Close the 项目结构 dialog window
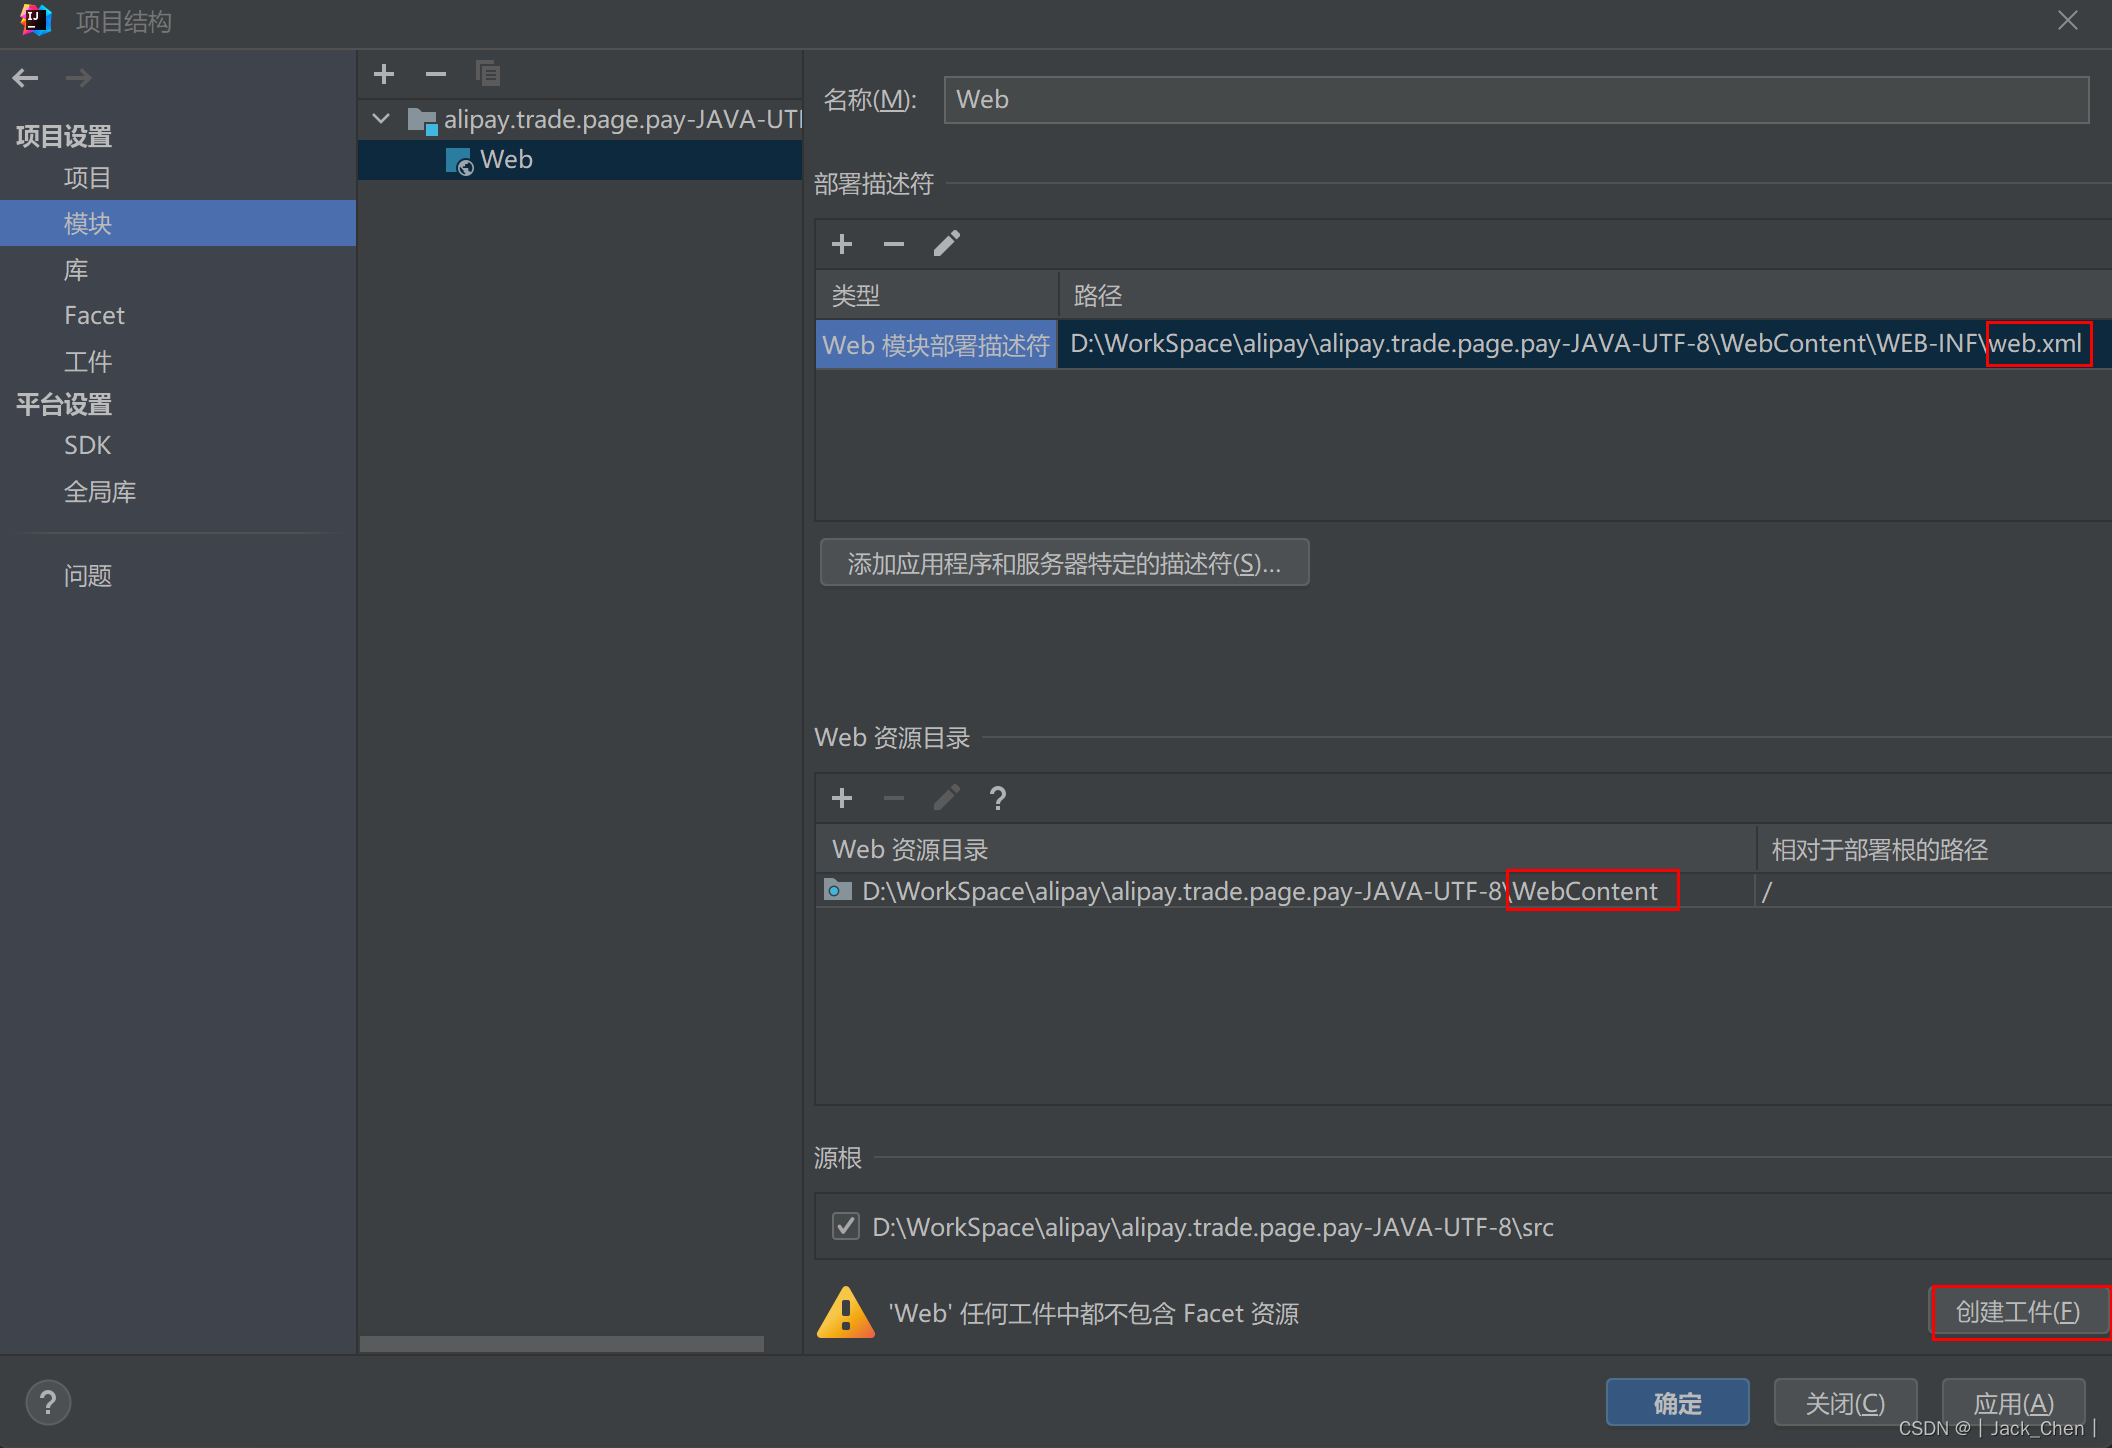 (2068, 20)
